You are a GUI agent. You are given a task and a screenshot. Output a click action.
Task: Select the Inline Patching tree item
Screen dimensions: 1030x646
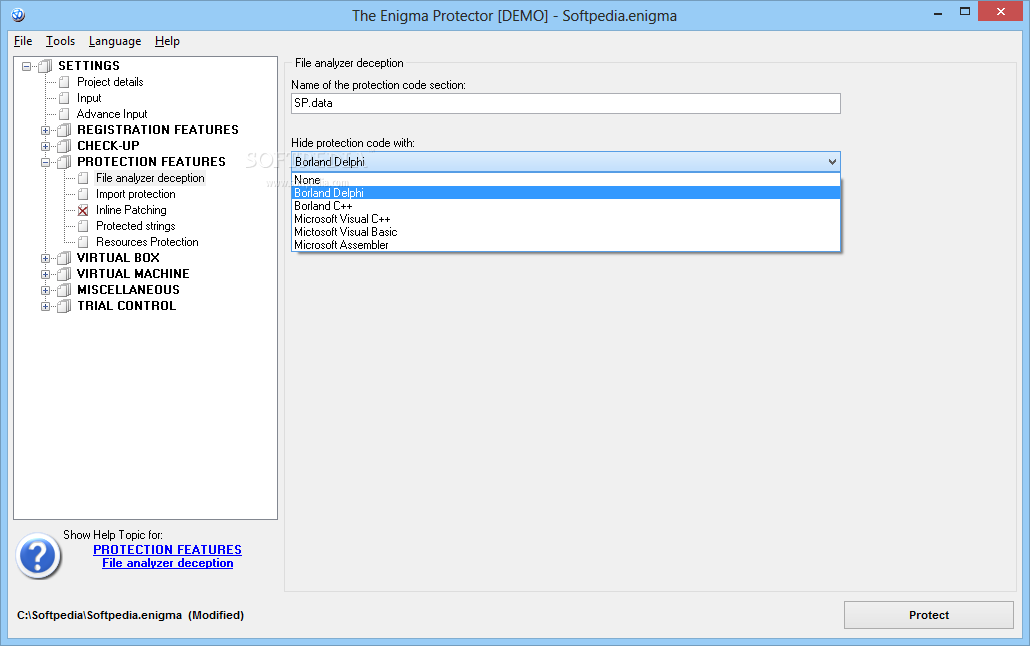coord(131,210)
